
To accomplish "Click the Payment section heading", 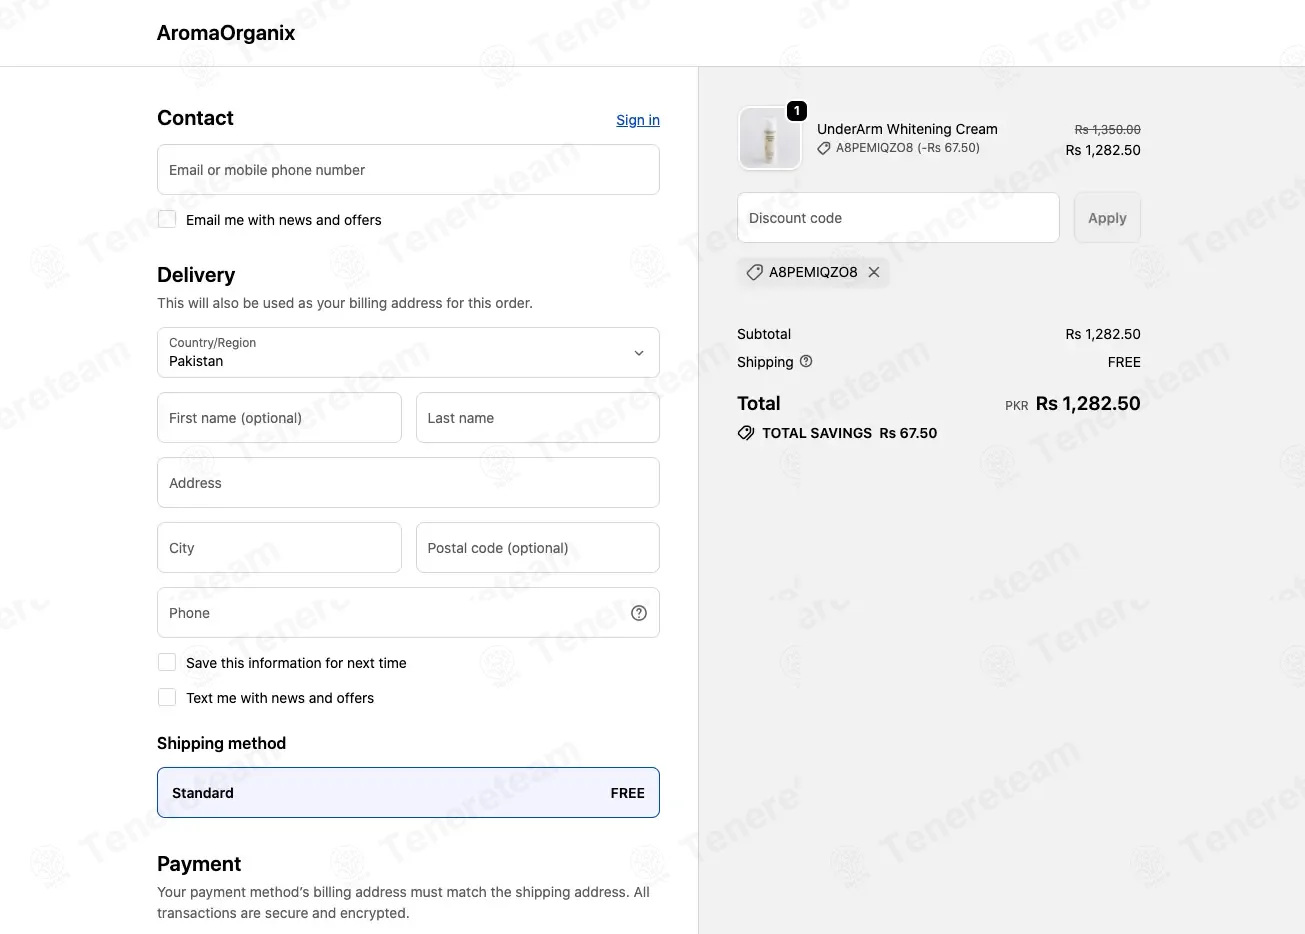I will pos(199,864).
